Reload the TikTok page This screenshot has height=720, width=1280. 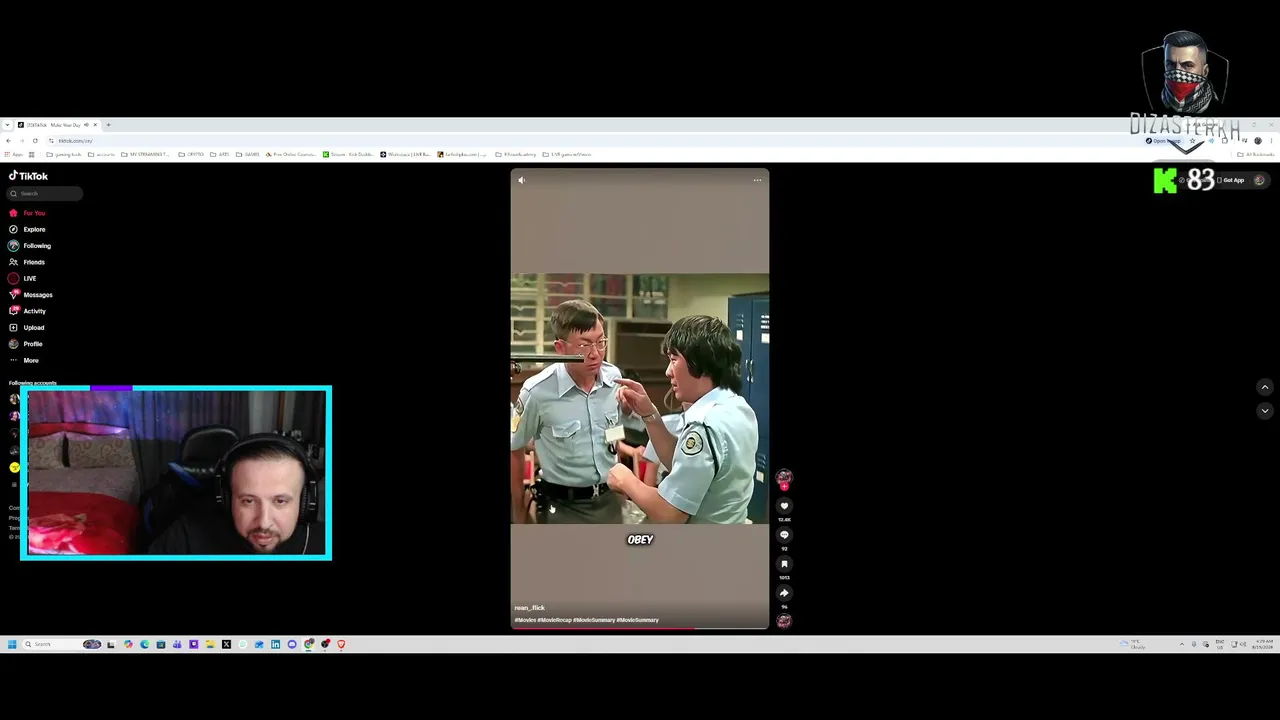pyautogui.click(x=35, y=141)
